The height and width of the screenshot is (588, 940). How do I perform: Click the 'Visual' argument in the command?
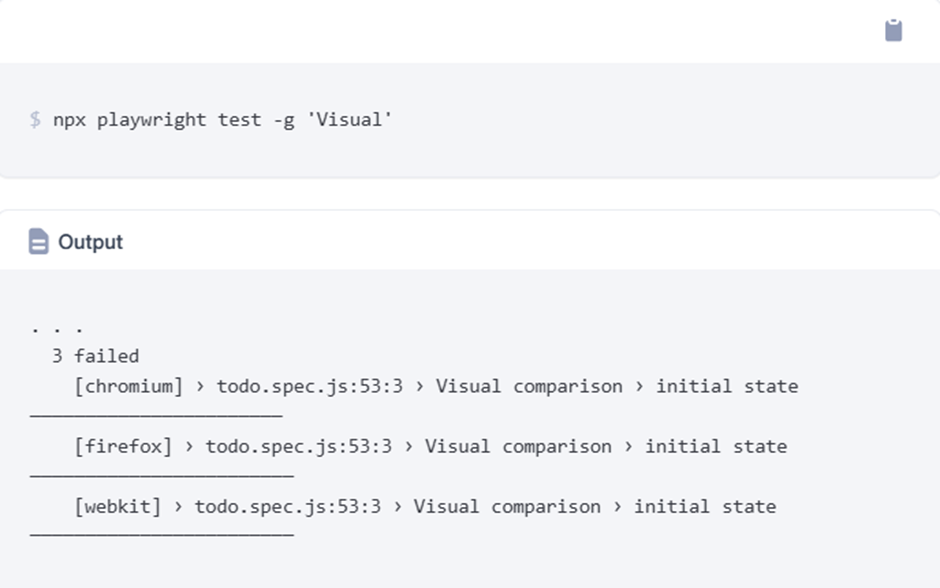pos(350,120)
